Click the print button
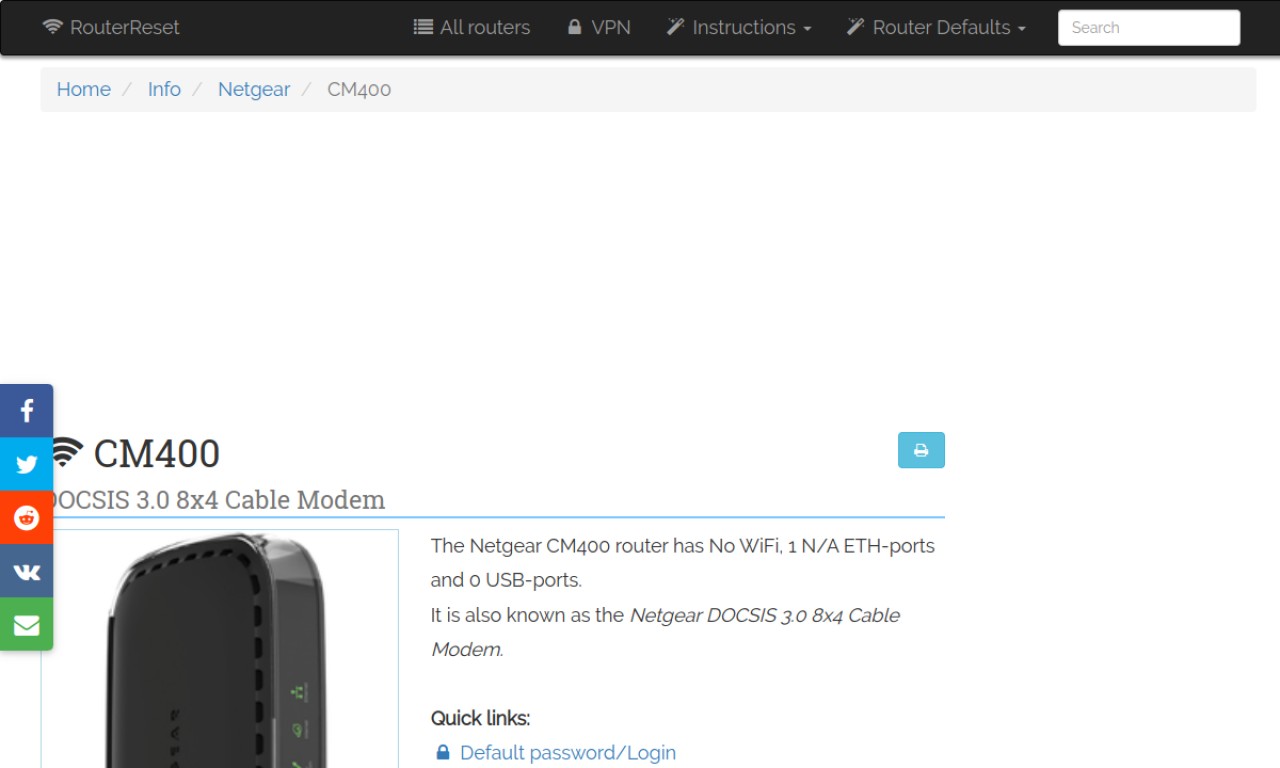 pyautogui.click(x=921, y=450)
